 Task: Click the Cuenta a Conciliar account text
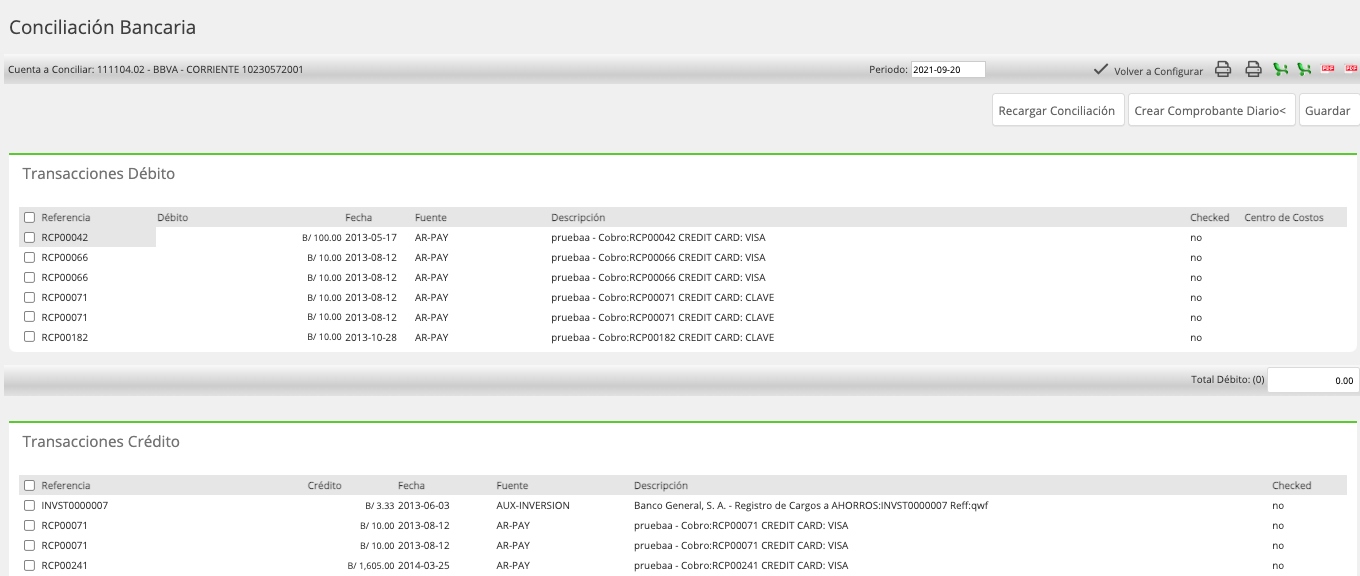[x=155, y=70]
